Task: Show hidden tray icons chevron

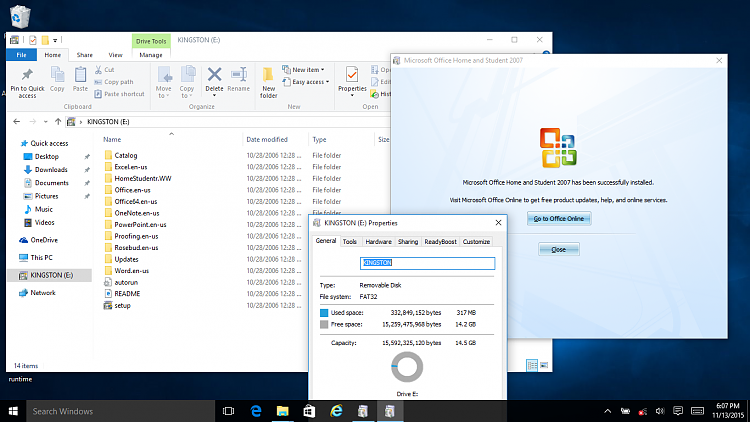Action: tap(607, 411)
